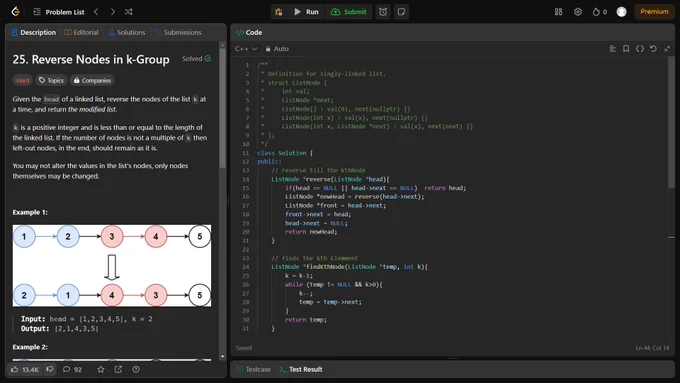Go to the previous problem arrow

[96, 12]
